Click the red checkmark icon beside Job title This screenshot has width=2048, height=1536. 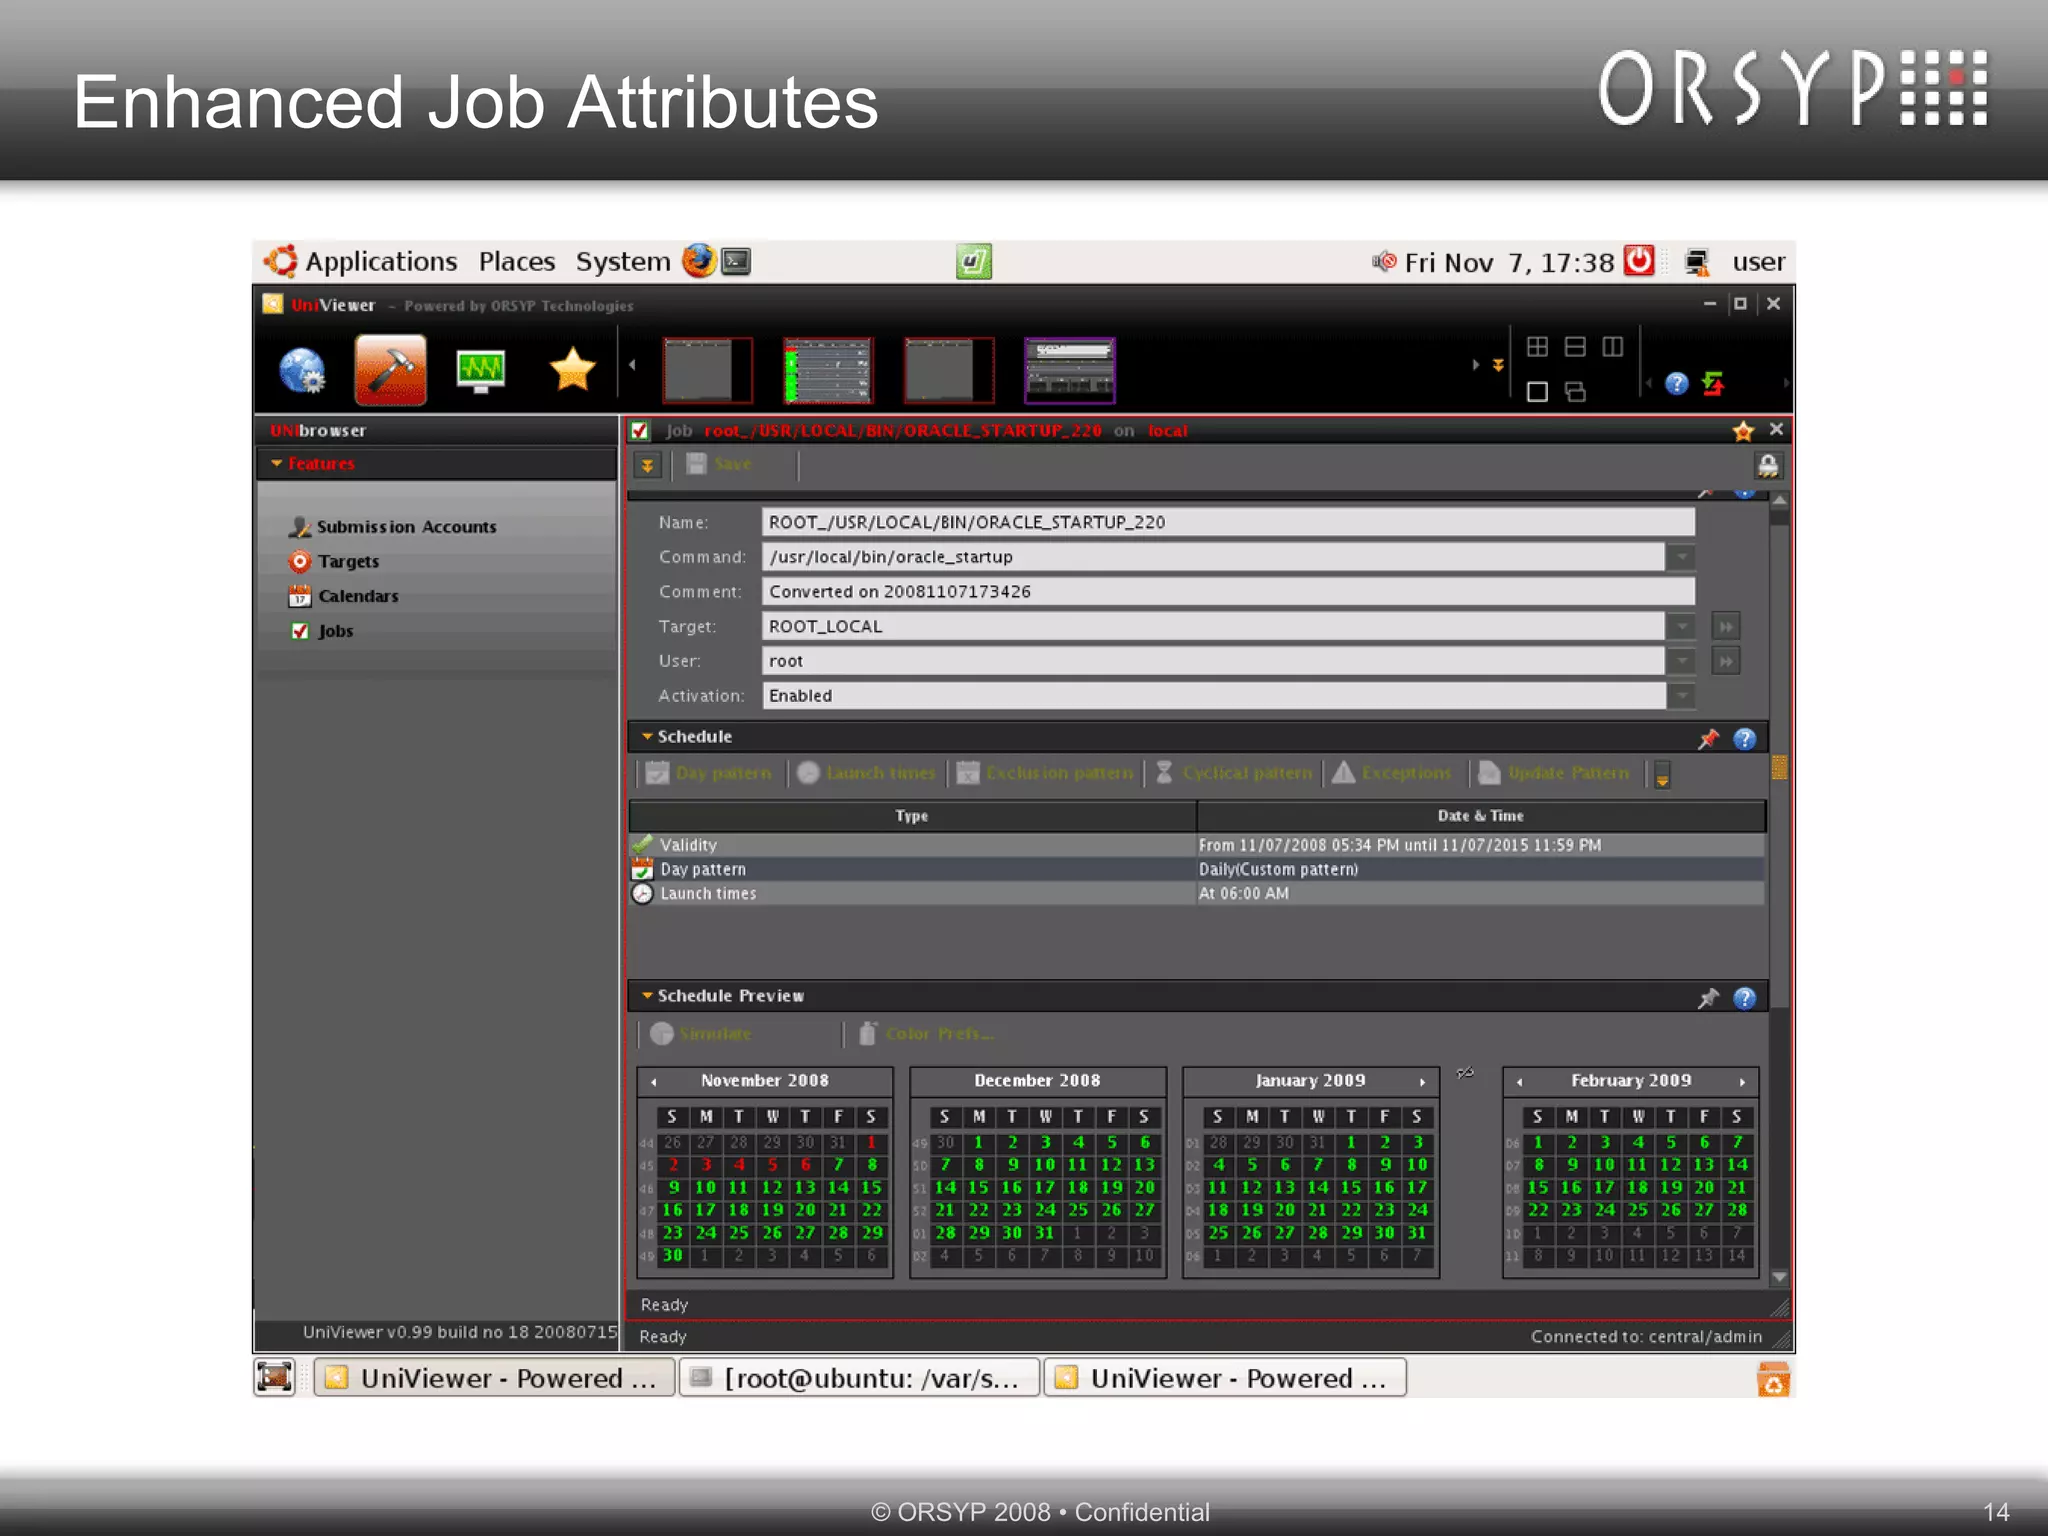(x=640, y=431)
